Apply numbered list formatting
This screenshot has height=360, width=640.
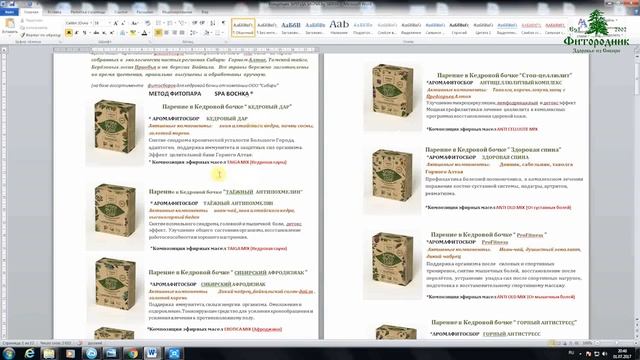pos(171,23)
